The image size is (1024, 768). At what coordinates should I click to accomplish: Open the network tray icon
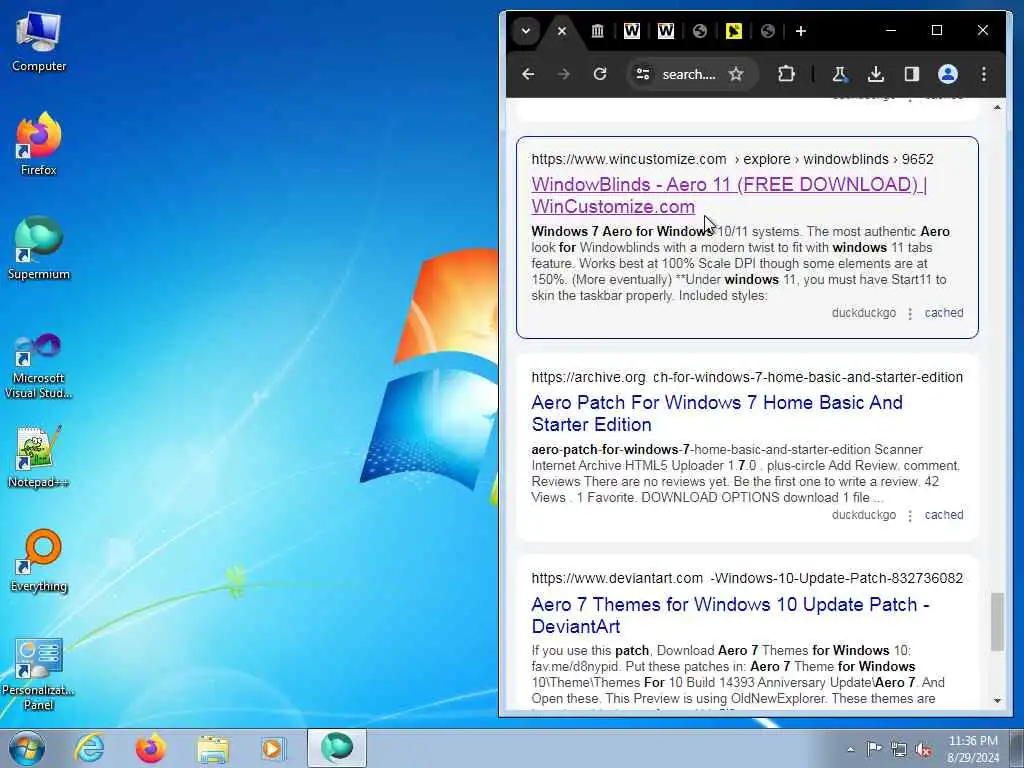pos(899,749)
